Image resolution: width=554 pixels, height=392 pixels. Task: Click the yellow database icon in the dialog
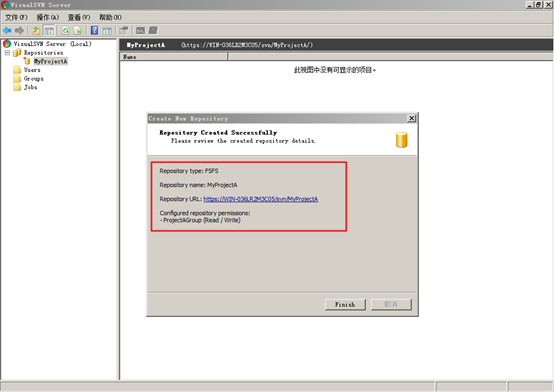point(401,140)
